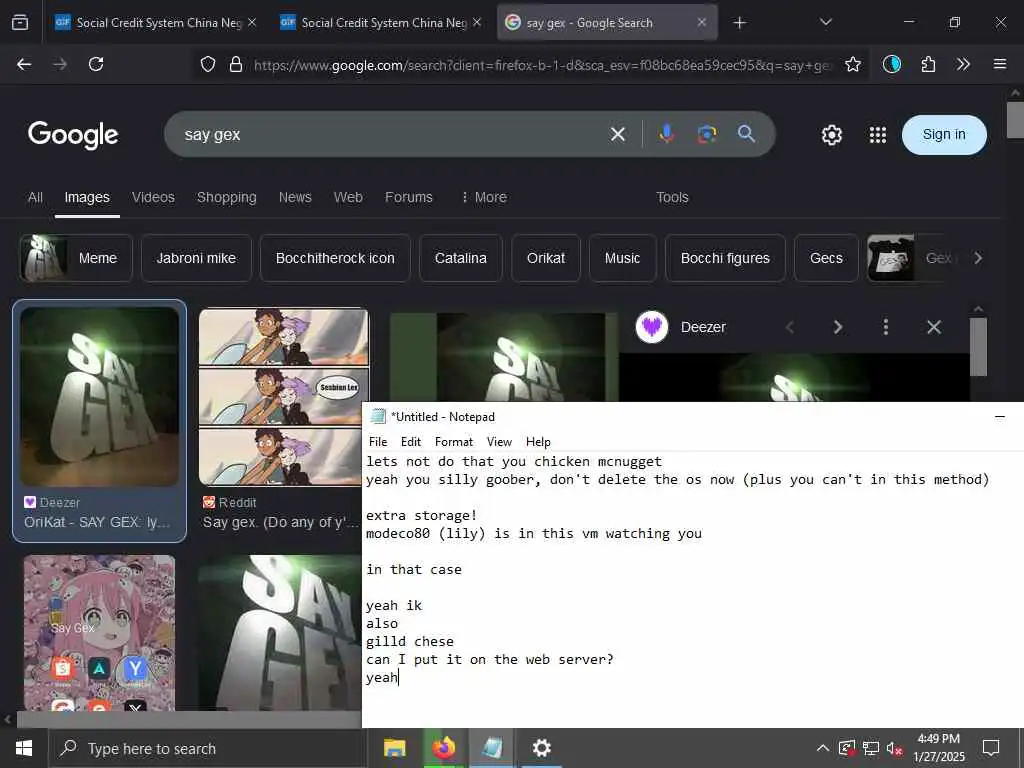Open File Explorer from the taskbar
Image resolution: width=1024 pixels, height=768 pixels.
394,748
